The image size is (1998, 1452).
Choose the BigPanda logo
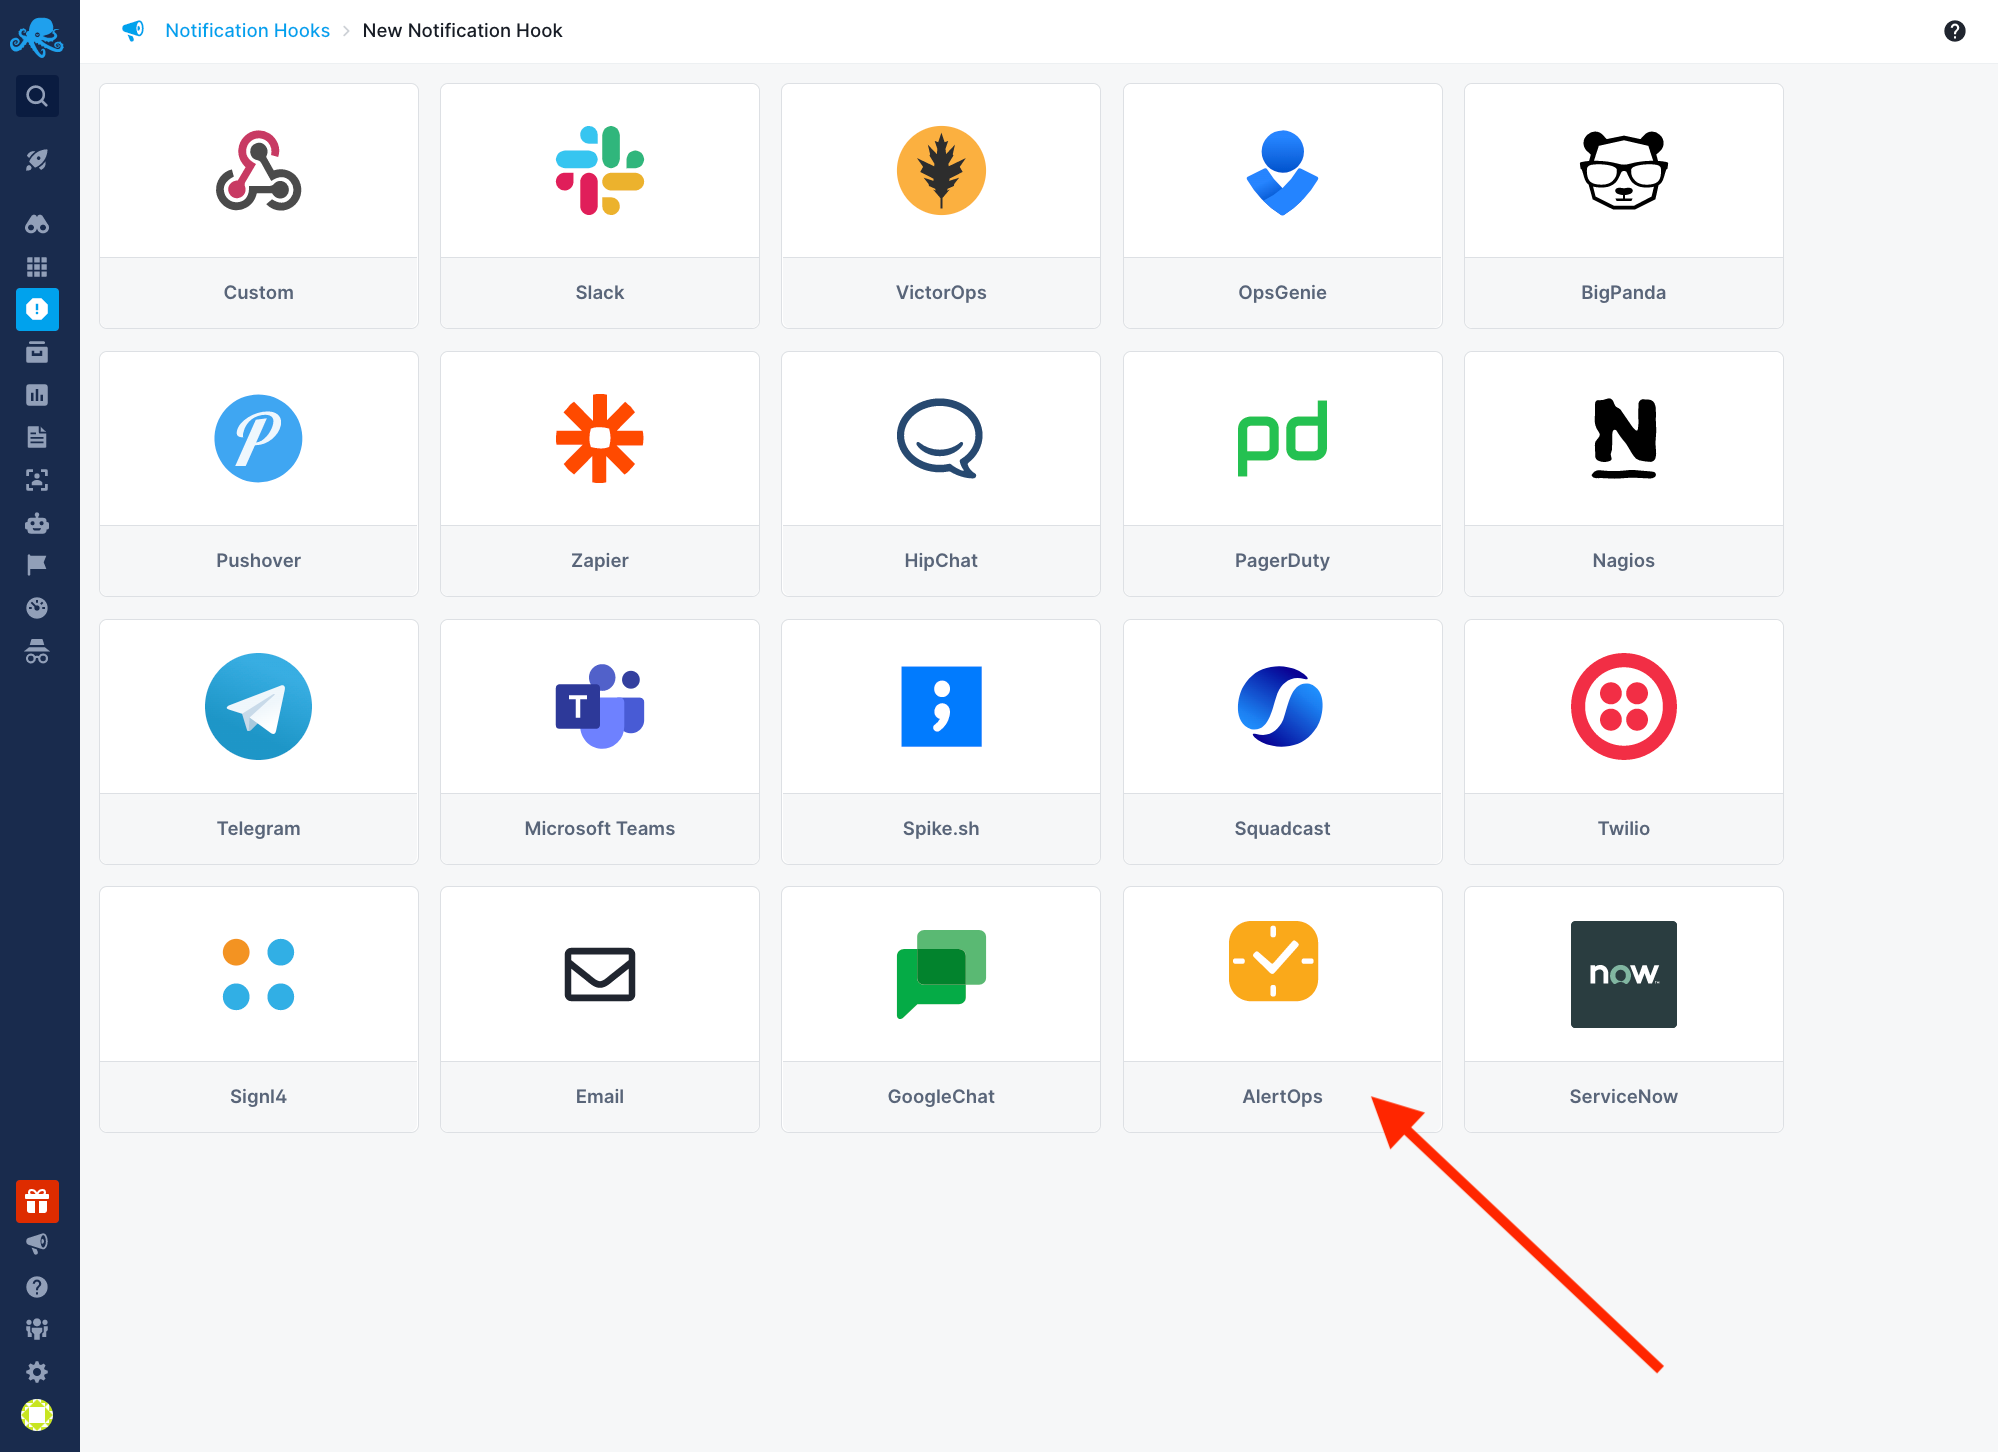coord(1624,171)
